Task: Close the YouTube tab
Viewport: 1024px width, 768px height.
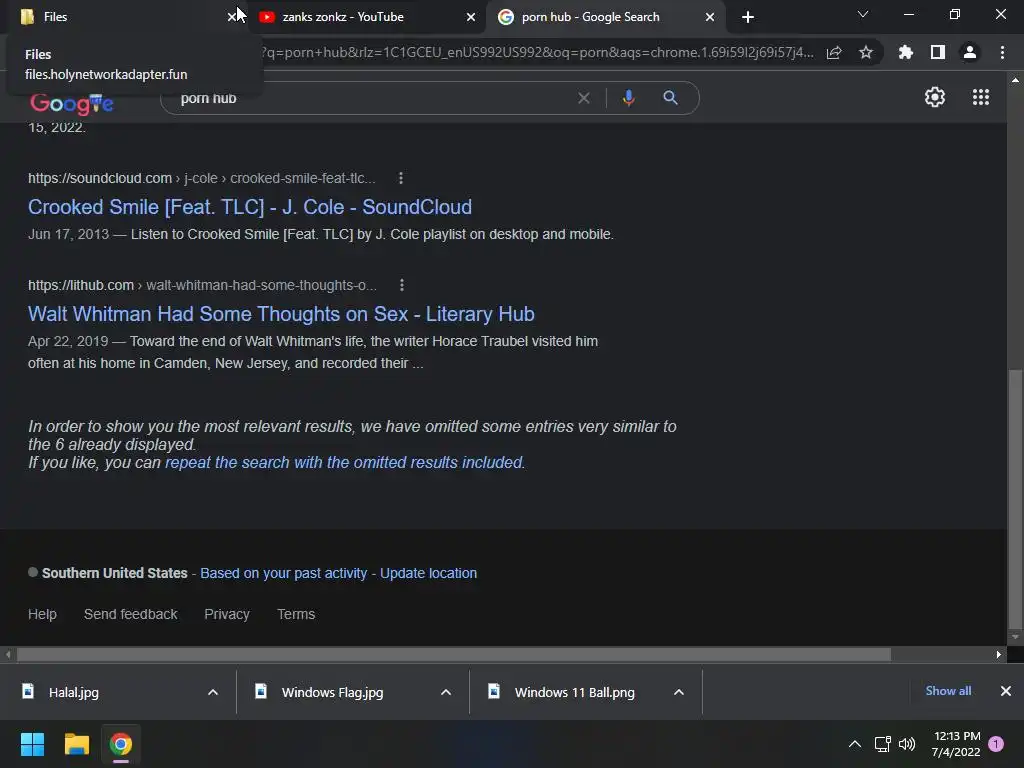Action: pos(471,17)
